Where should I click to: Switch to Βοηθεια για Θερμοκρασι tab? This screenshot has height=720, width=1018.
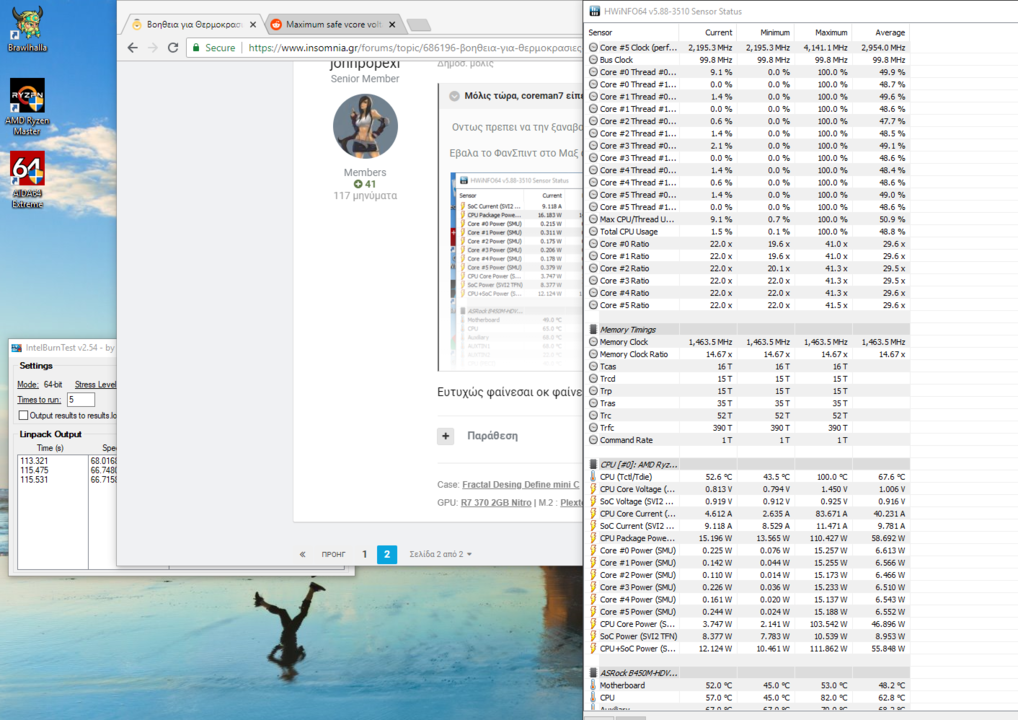point(193,25)
